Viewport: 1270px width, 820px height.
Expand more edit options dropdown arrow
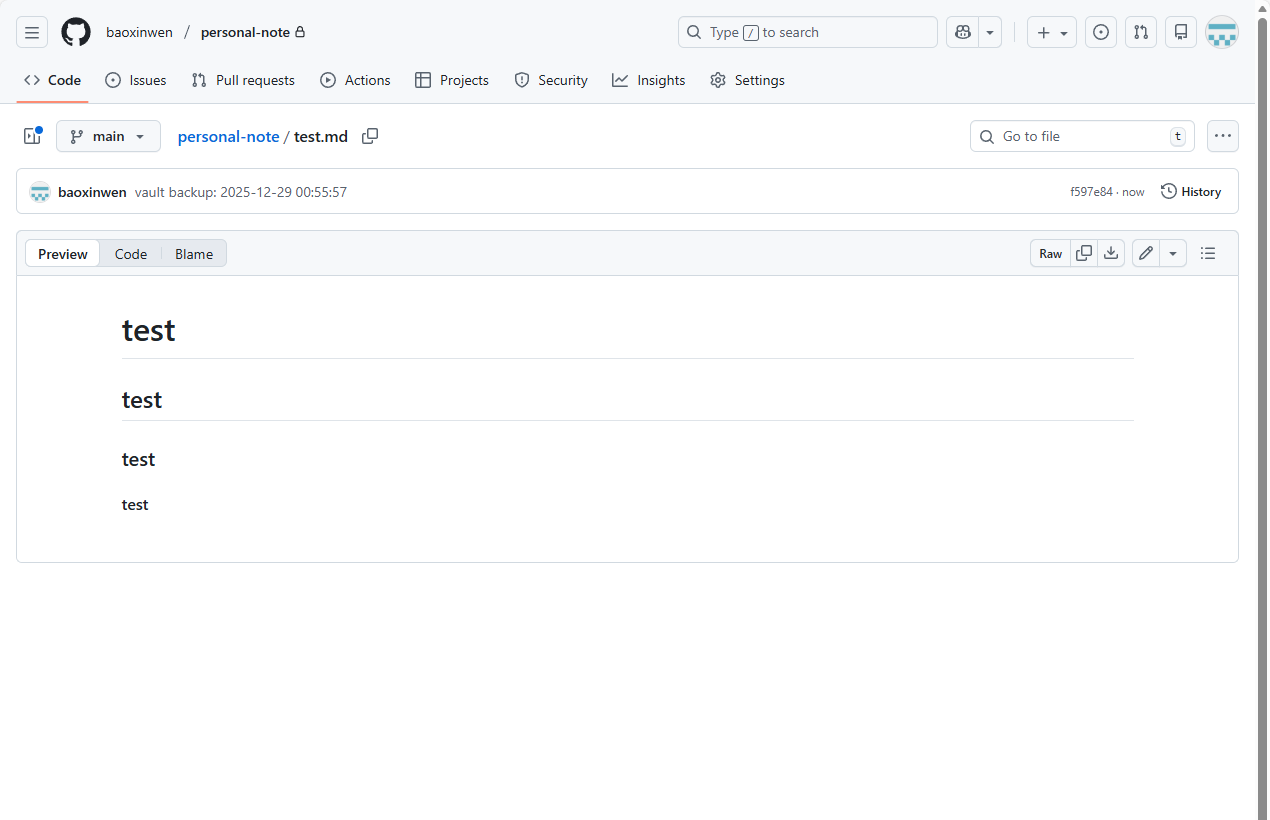click(x=1173, y=254)
